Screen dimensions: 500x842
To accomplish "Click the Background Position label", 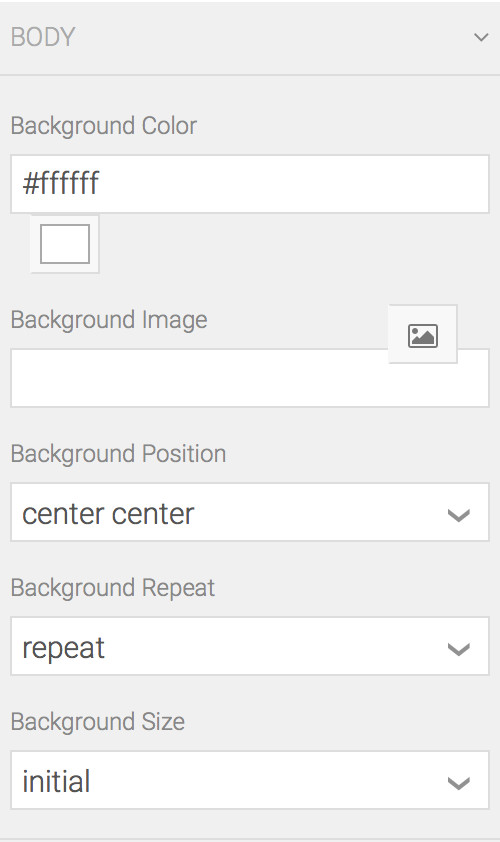I will (x=118, y=454).
